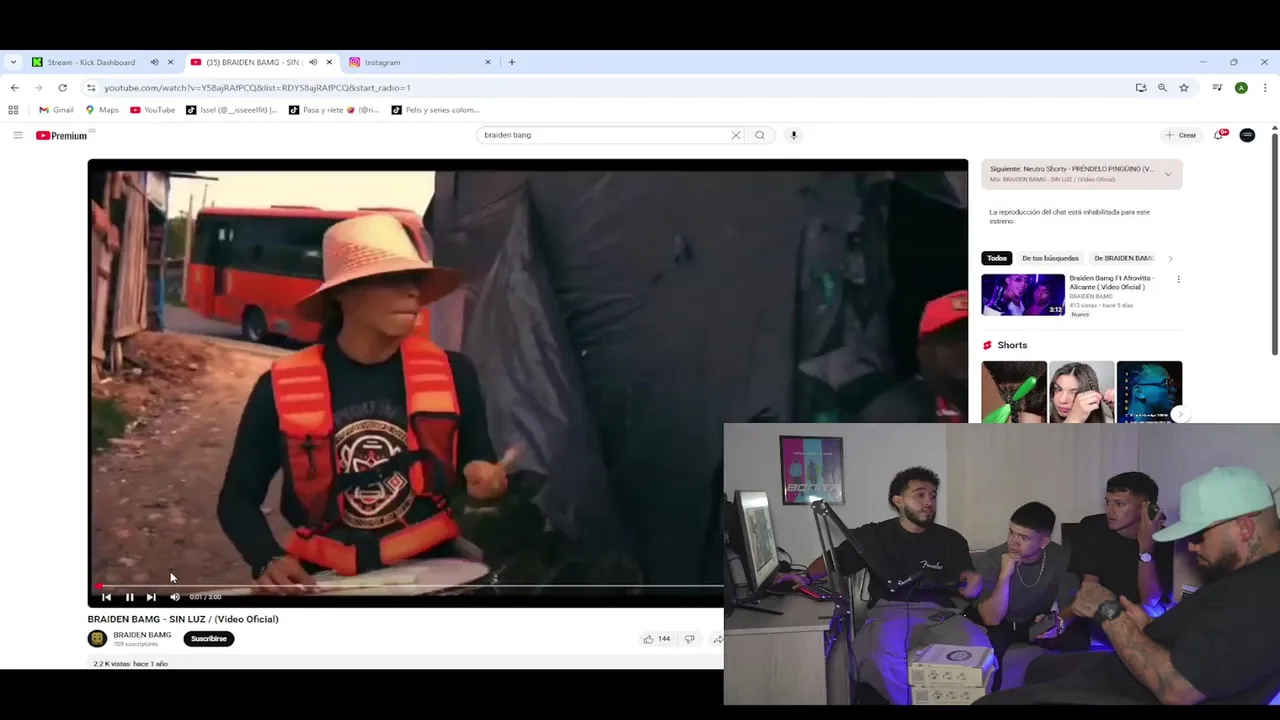Dislike the video with thumbs down

point(689,639)
